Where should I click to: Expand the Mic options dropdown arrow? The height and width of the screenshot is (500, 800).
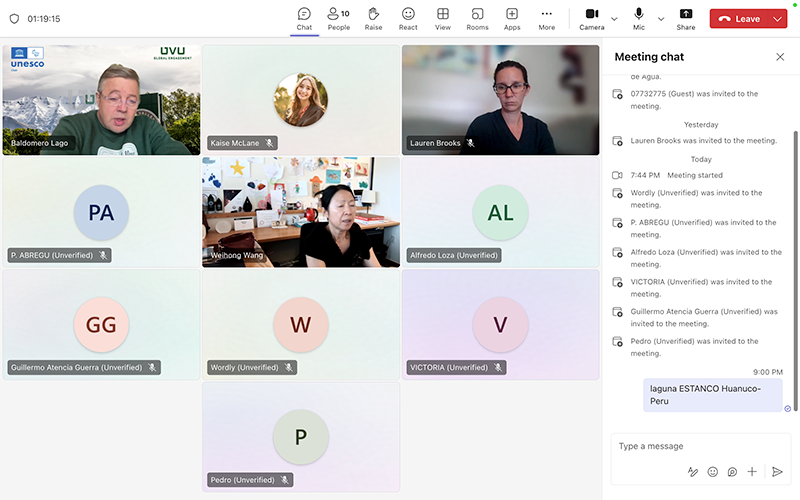pos(661,19)
